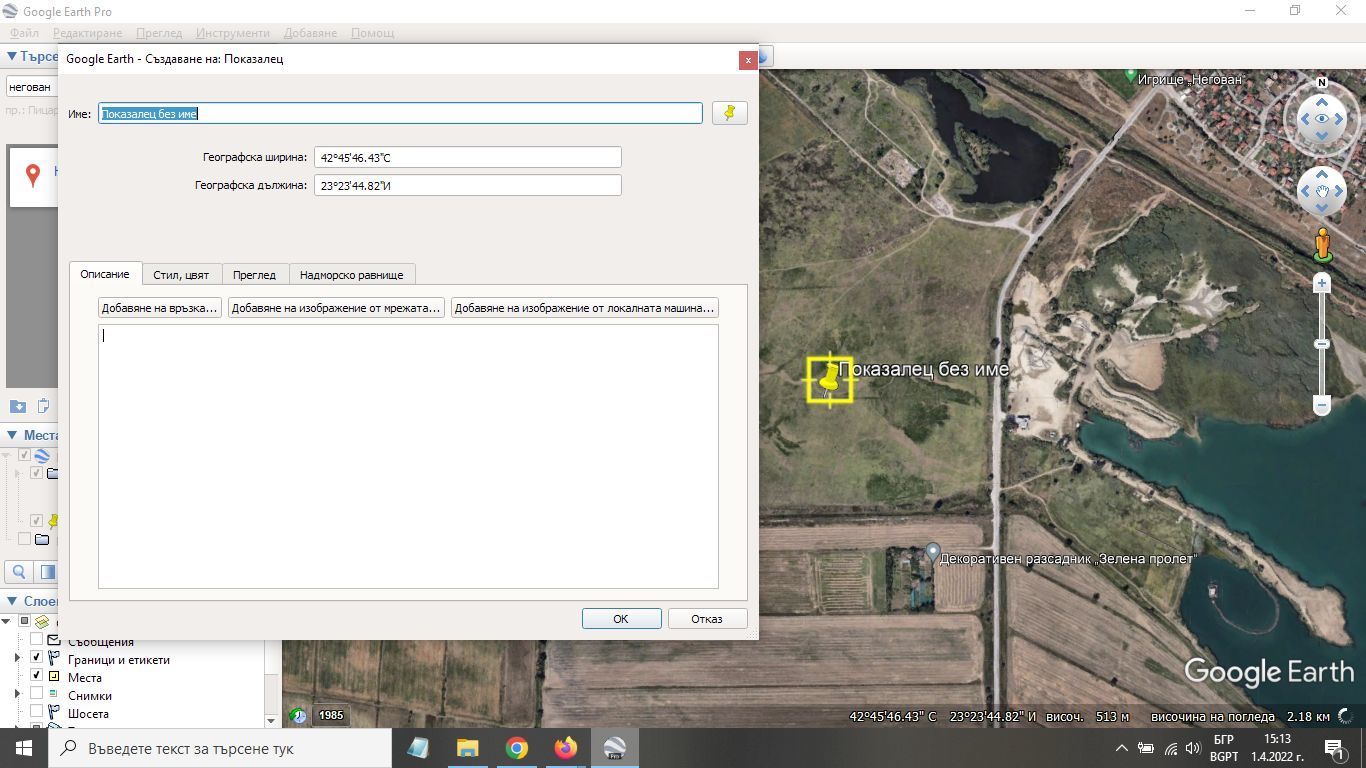Collapse the Слоеве panel
The image size is (1366, 768).
coord(12,602)
